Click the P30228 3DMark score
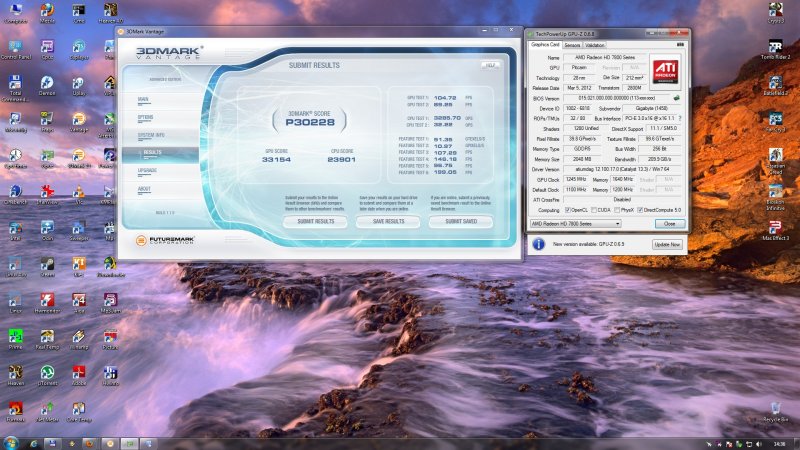Screen dimensions: 800x450 (310, 122)
